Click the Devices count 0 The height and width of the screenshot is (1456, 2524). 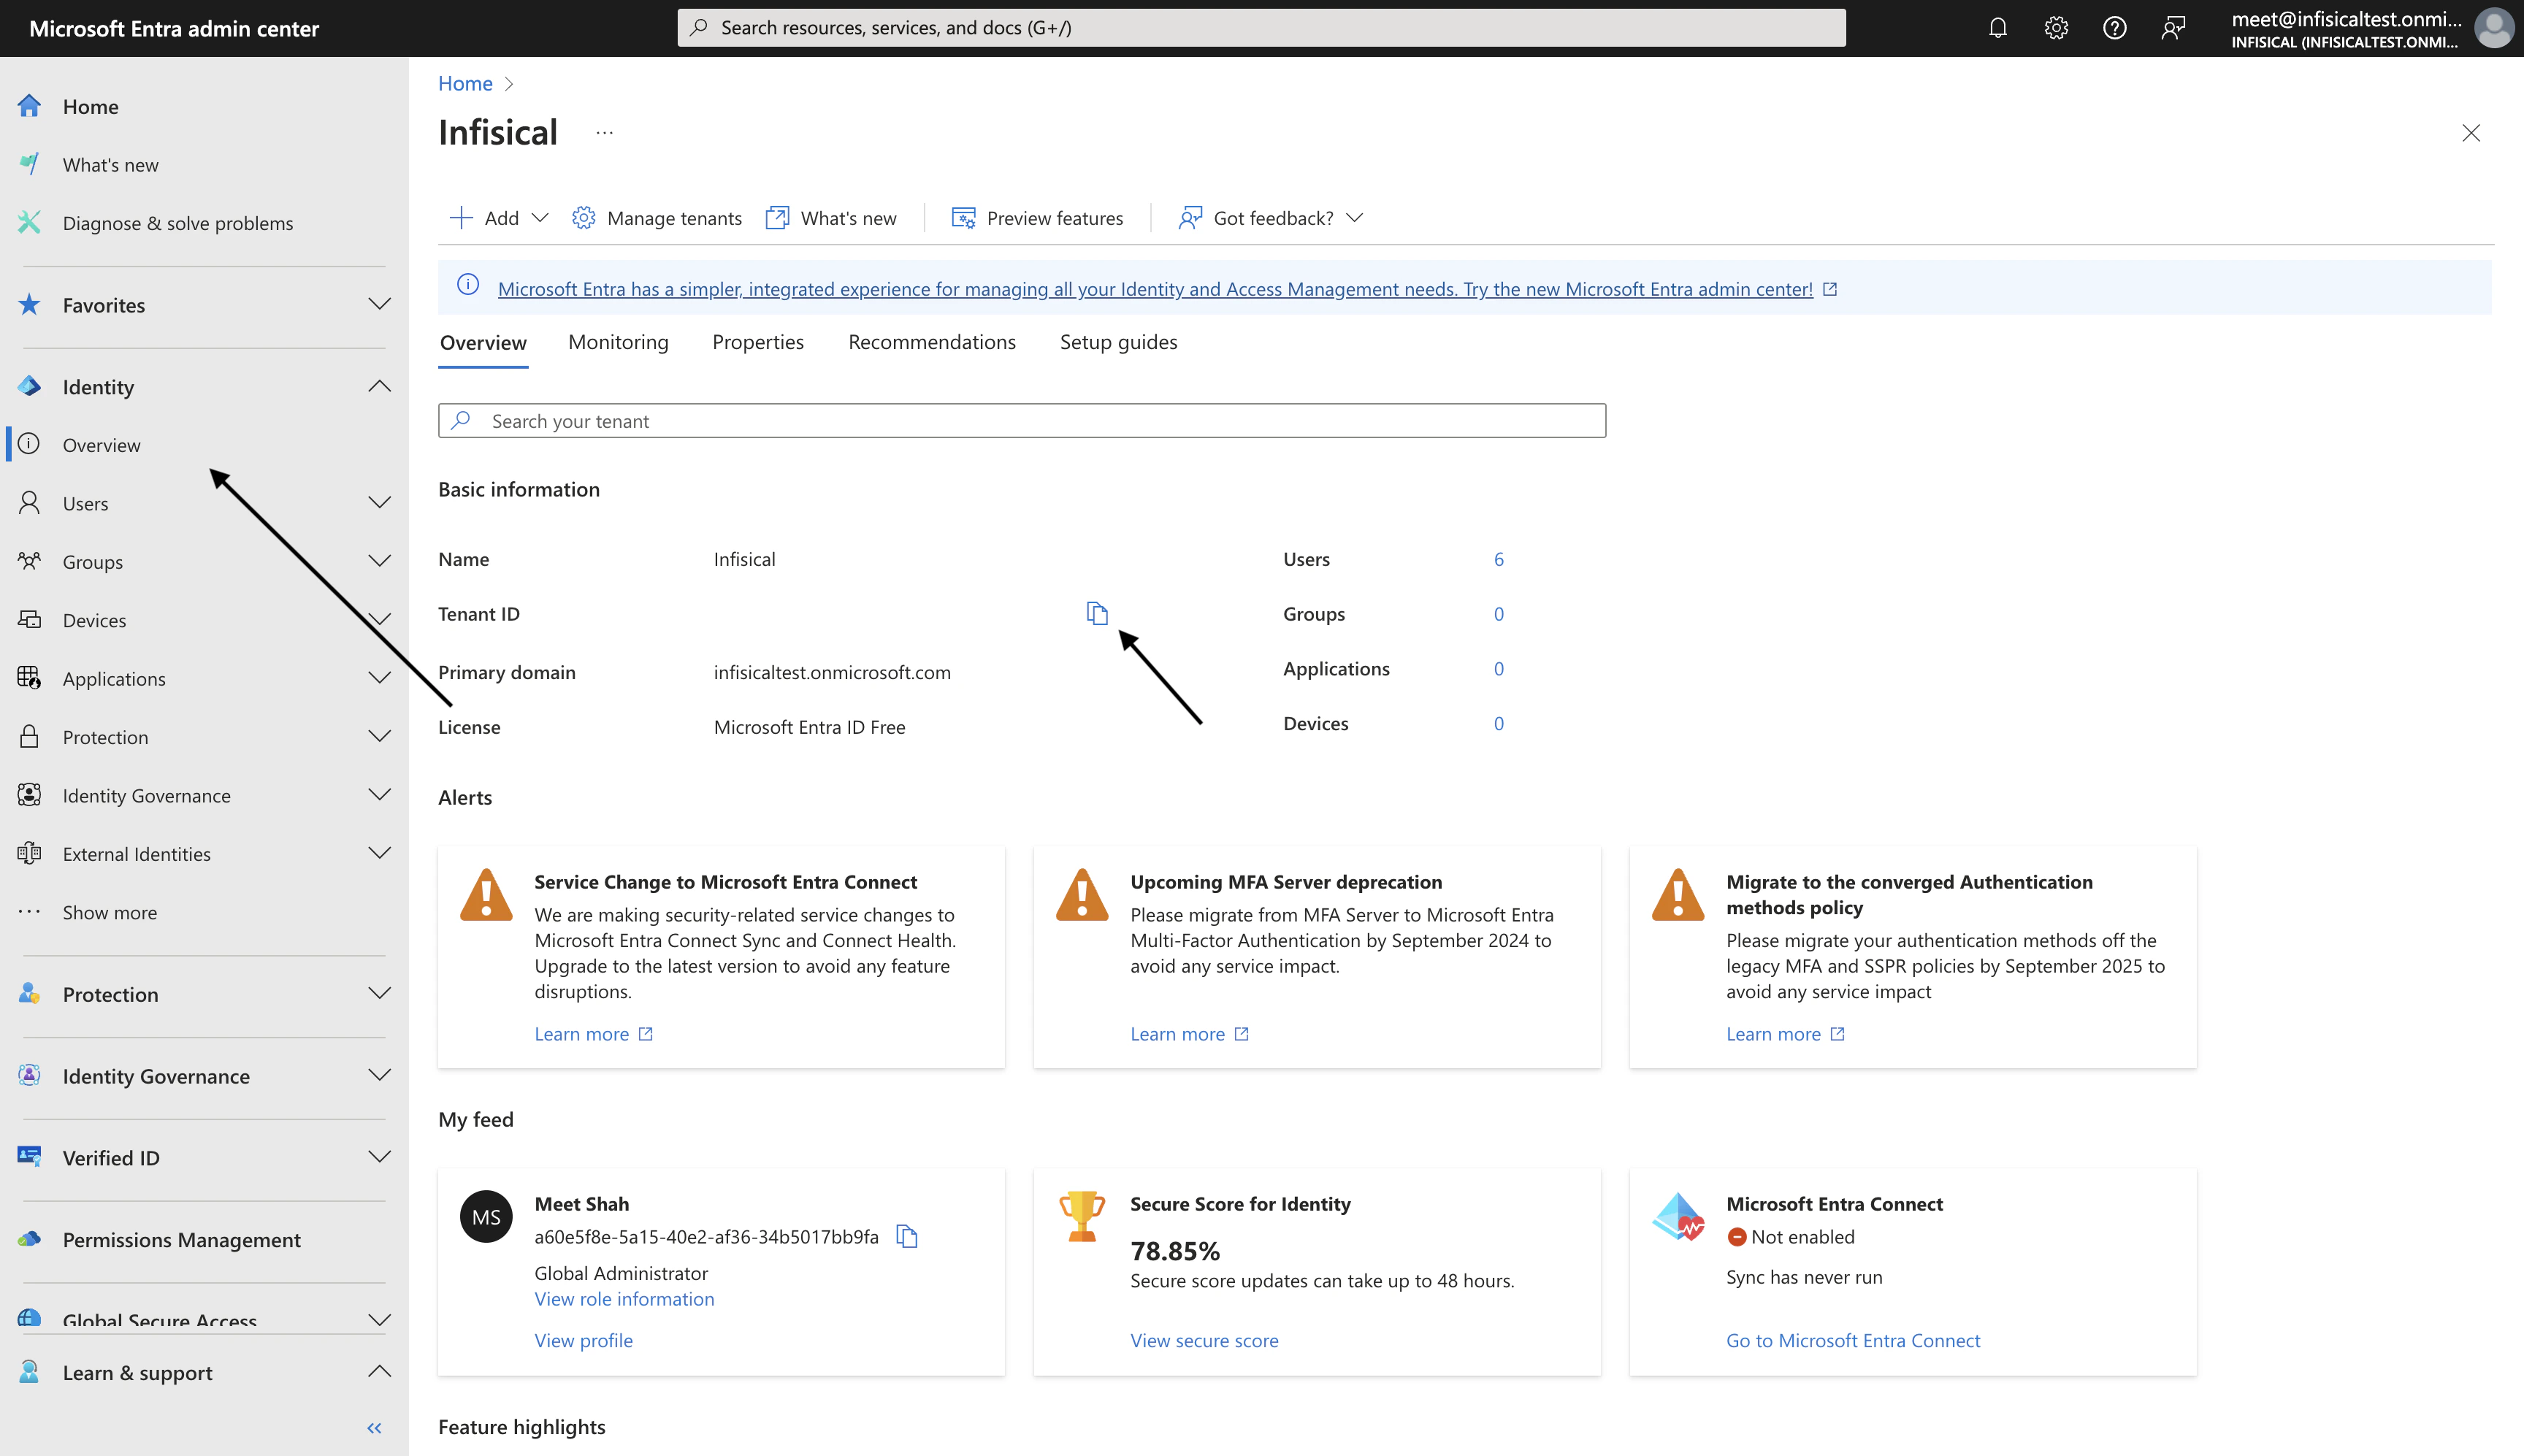[x=1498, y=723]
